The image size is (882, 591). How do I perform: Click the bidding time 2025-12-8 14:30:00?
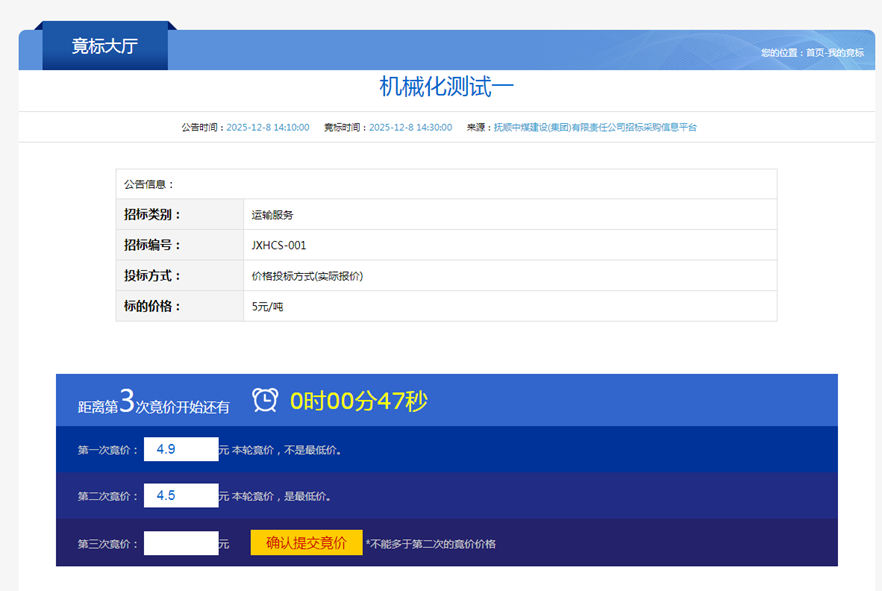coord(411,127)
